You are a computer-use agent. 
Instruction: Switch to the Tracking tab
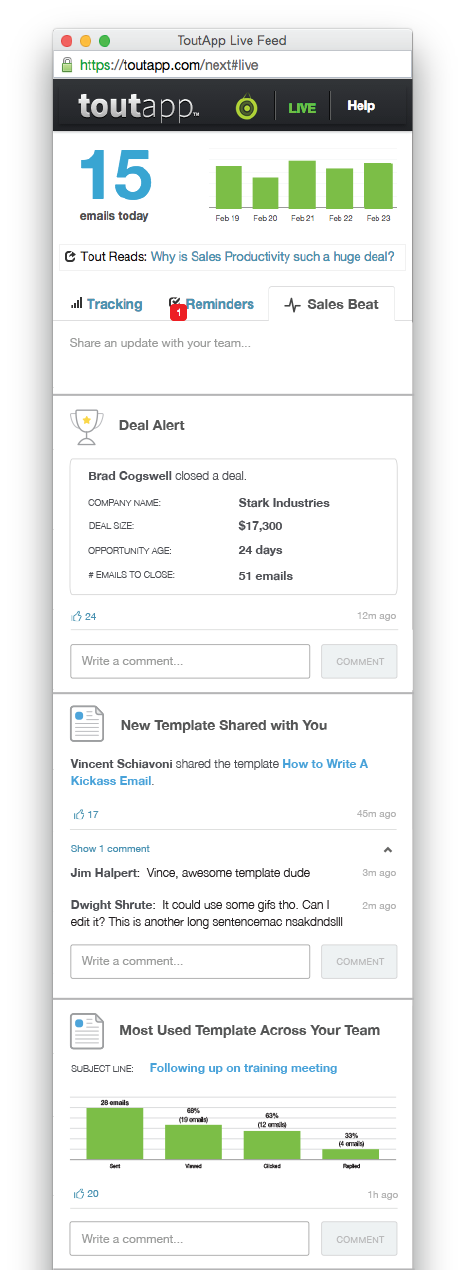click(106, 304)
